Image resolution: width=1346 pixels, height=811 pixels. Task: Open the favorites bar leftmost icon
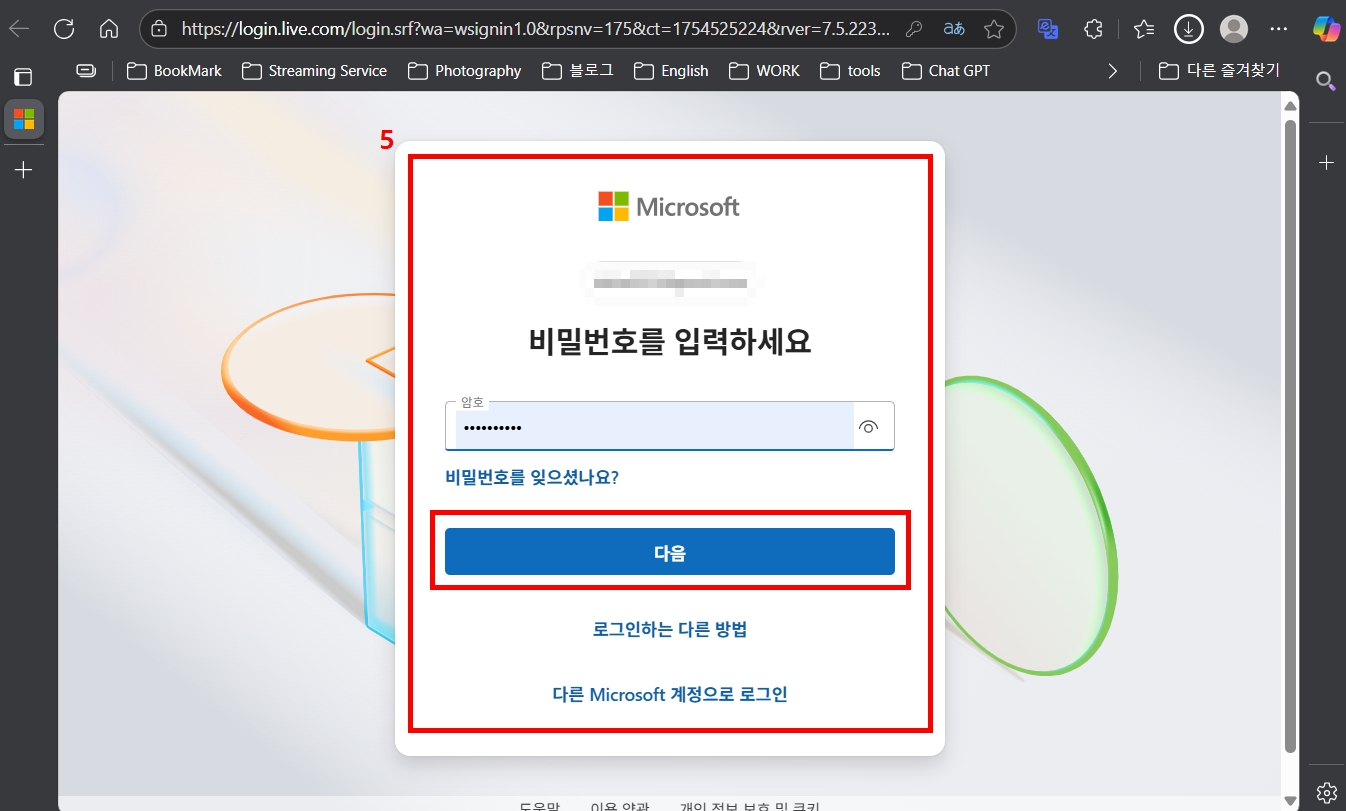tap(87, 70)
